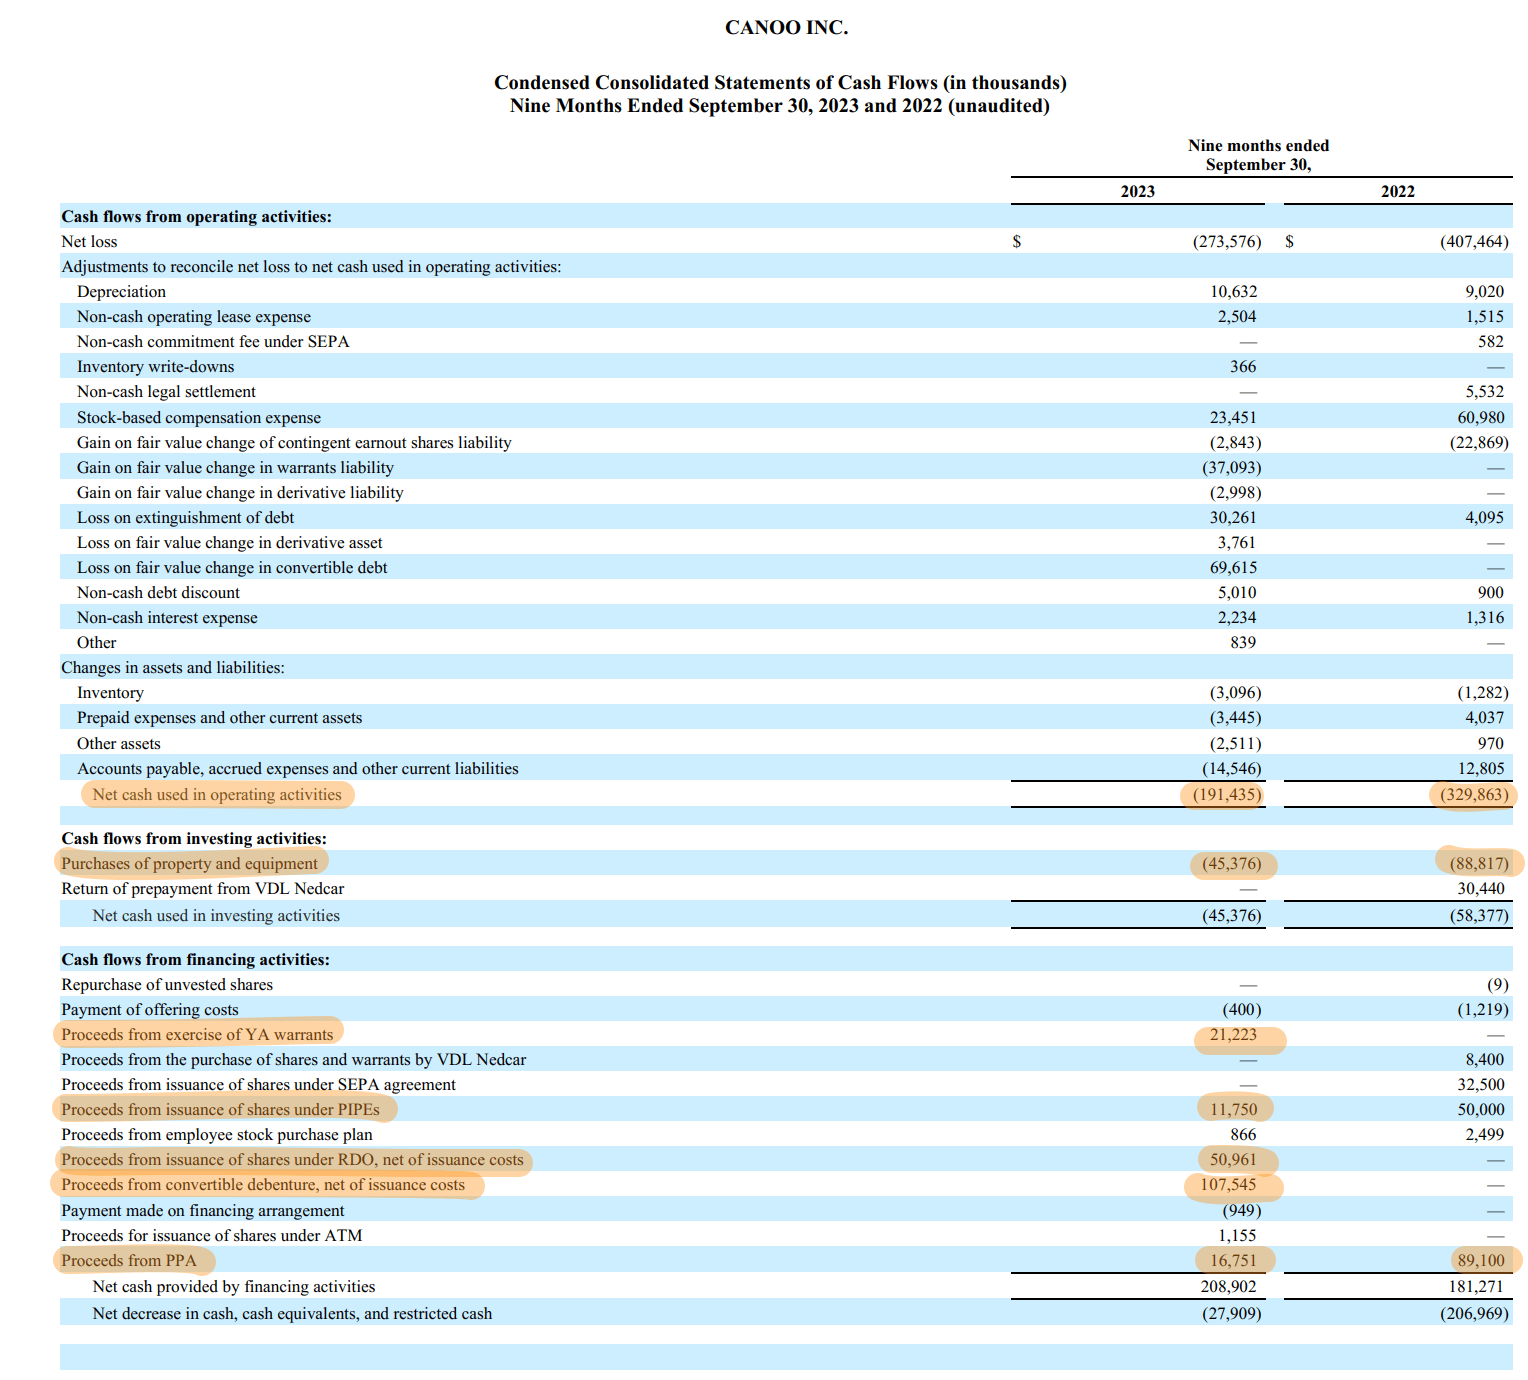Select highlighted Proceeds from issuance under RDO label
The width and height of the screenshot is (1528, 1380).
tap(292, 1160)
